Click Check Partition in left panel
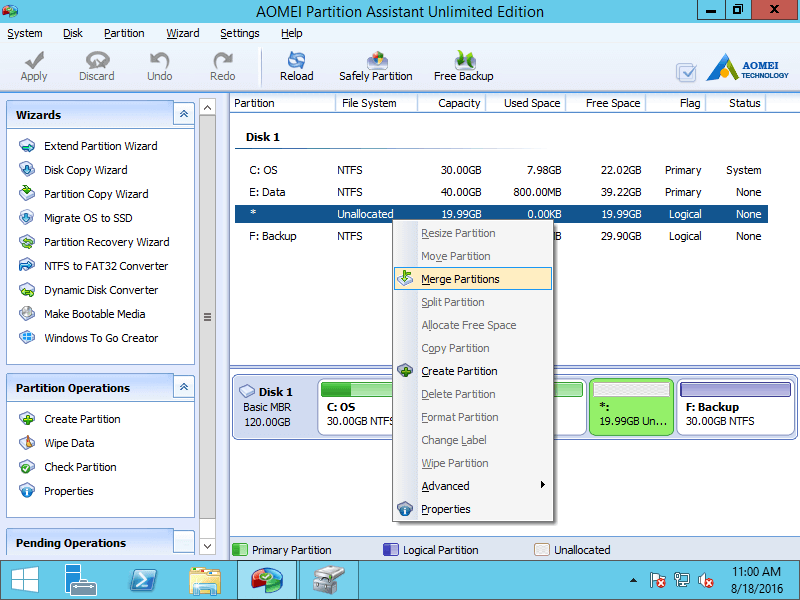The image size is (800, 600). pyautogui.click(x=80, y=467)
